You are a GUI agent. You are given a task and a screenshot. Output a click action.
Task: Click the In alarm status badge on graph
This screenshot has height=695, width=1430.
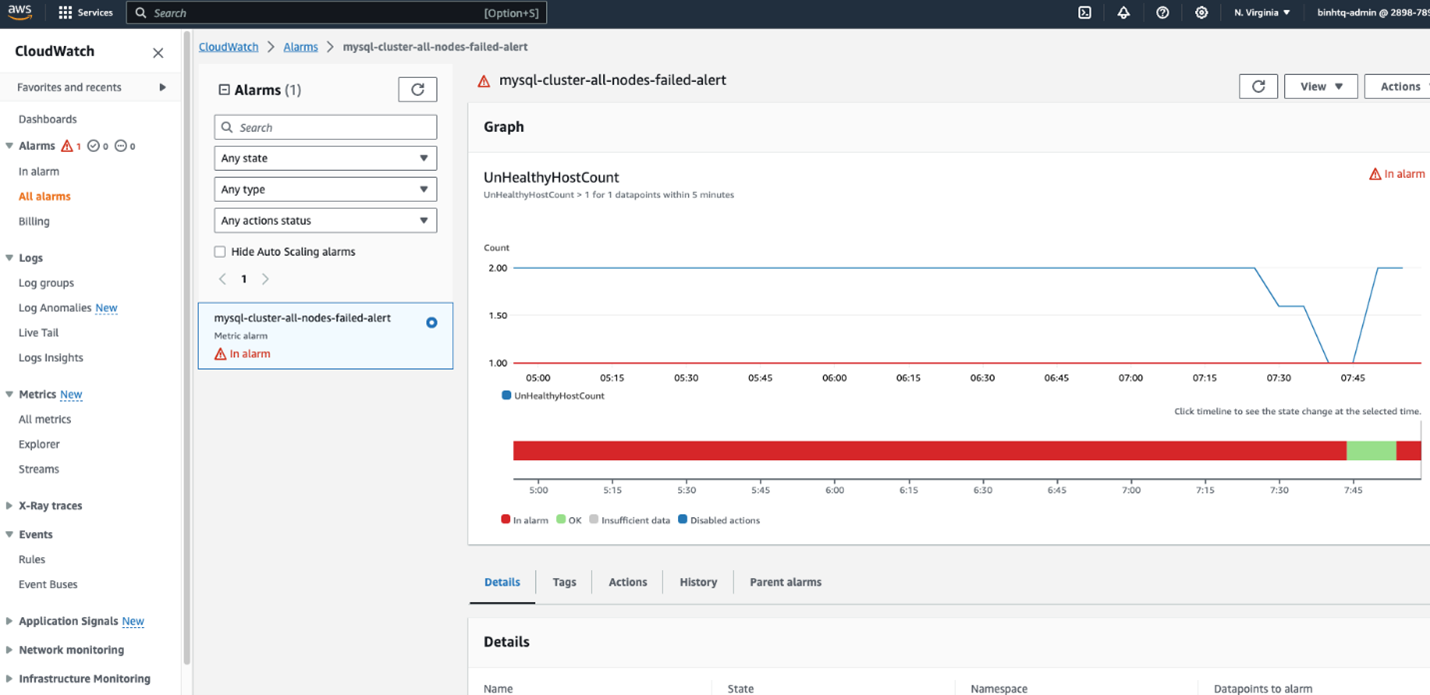click(x=1396, y=174)
